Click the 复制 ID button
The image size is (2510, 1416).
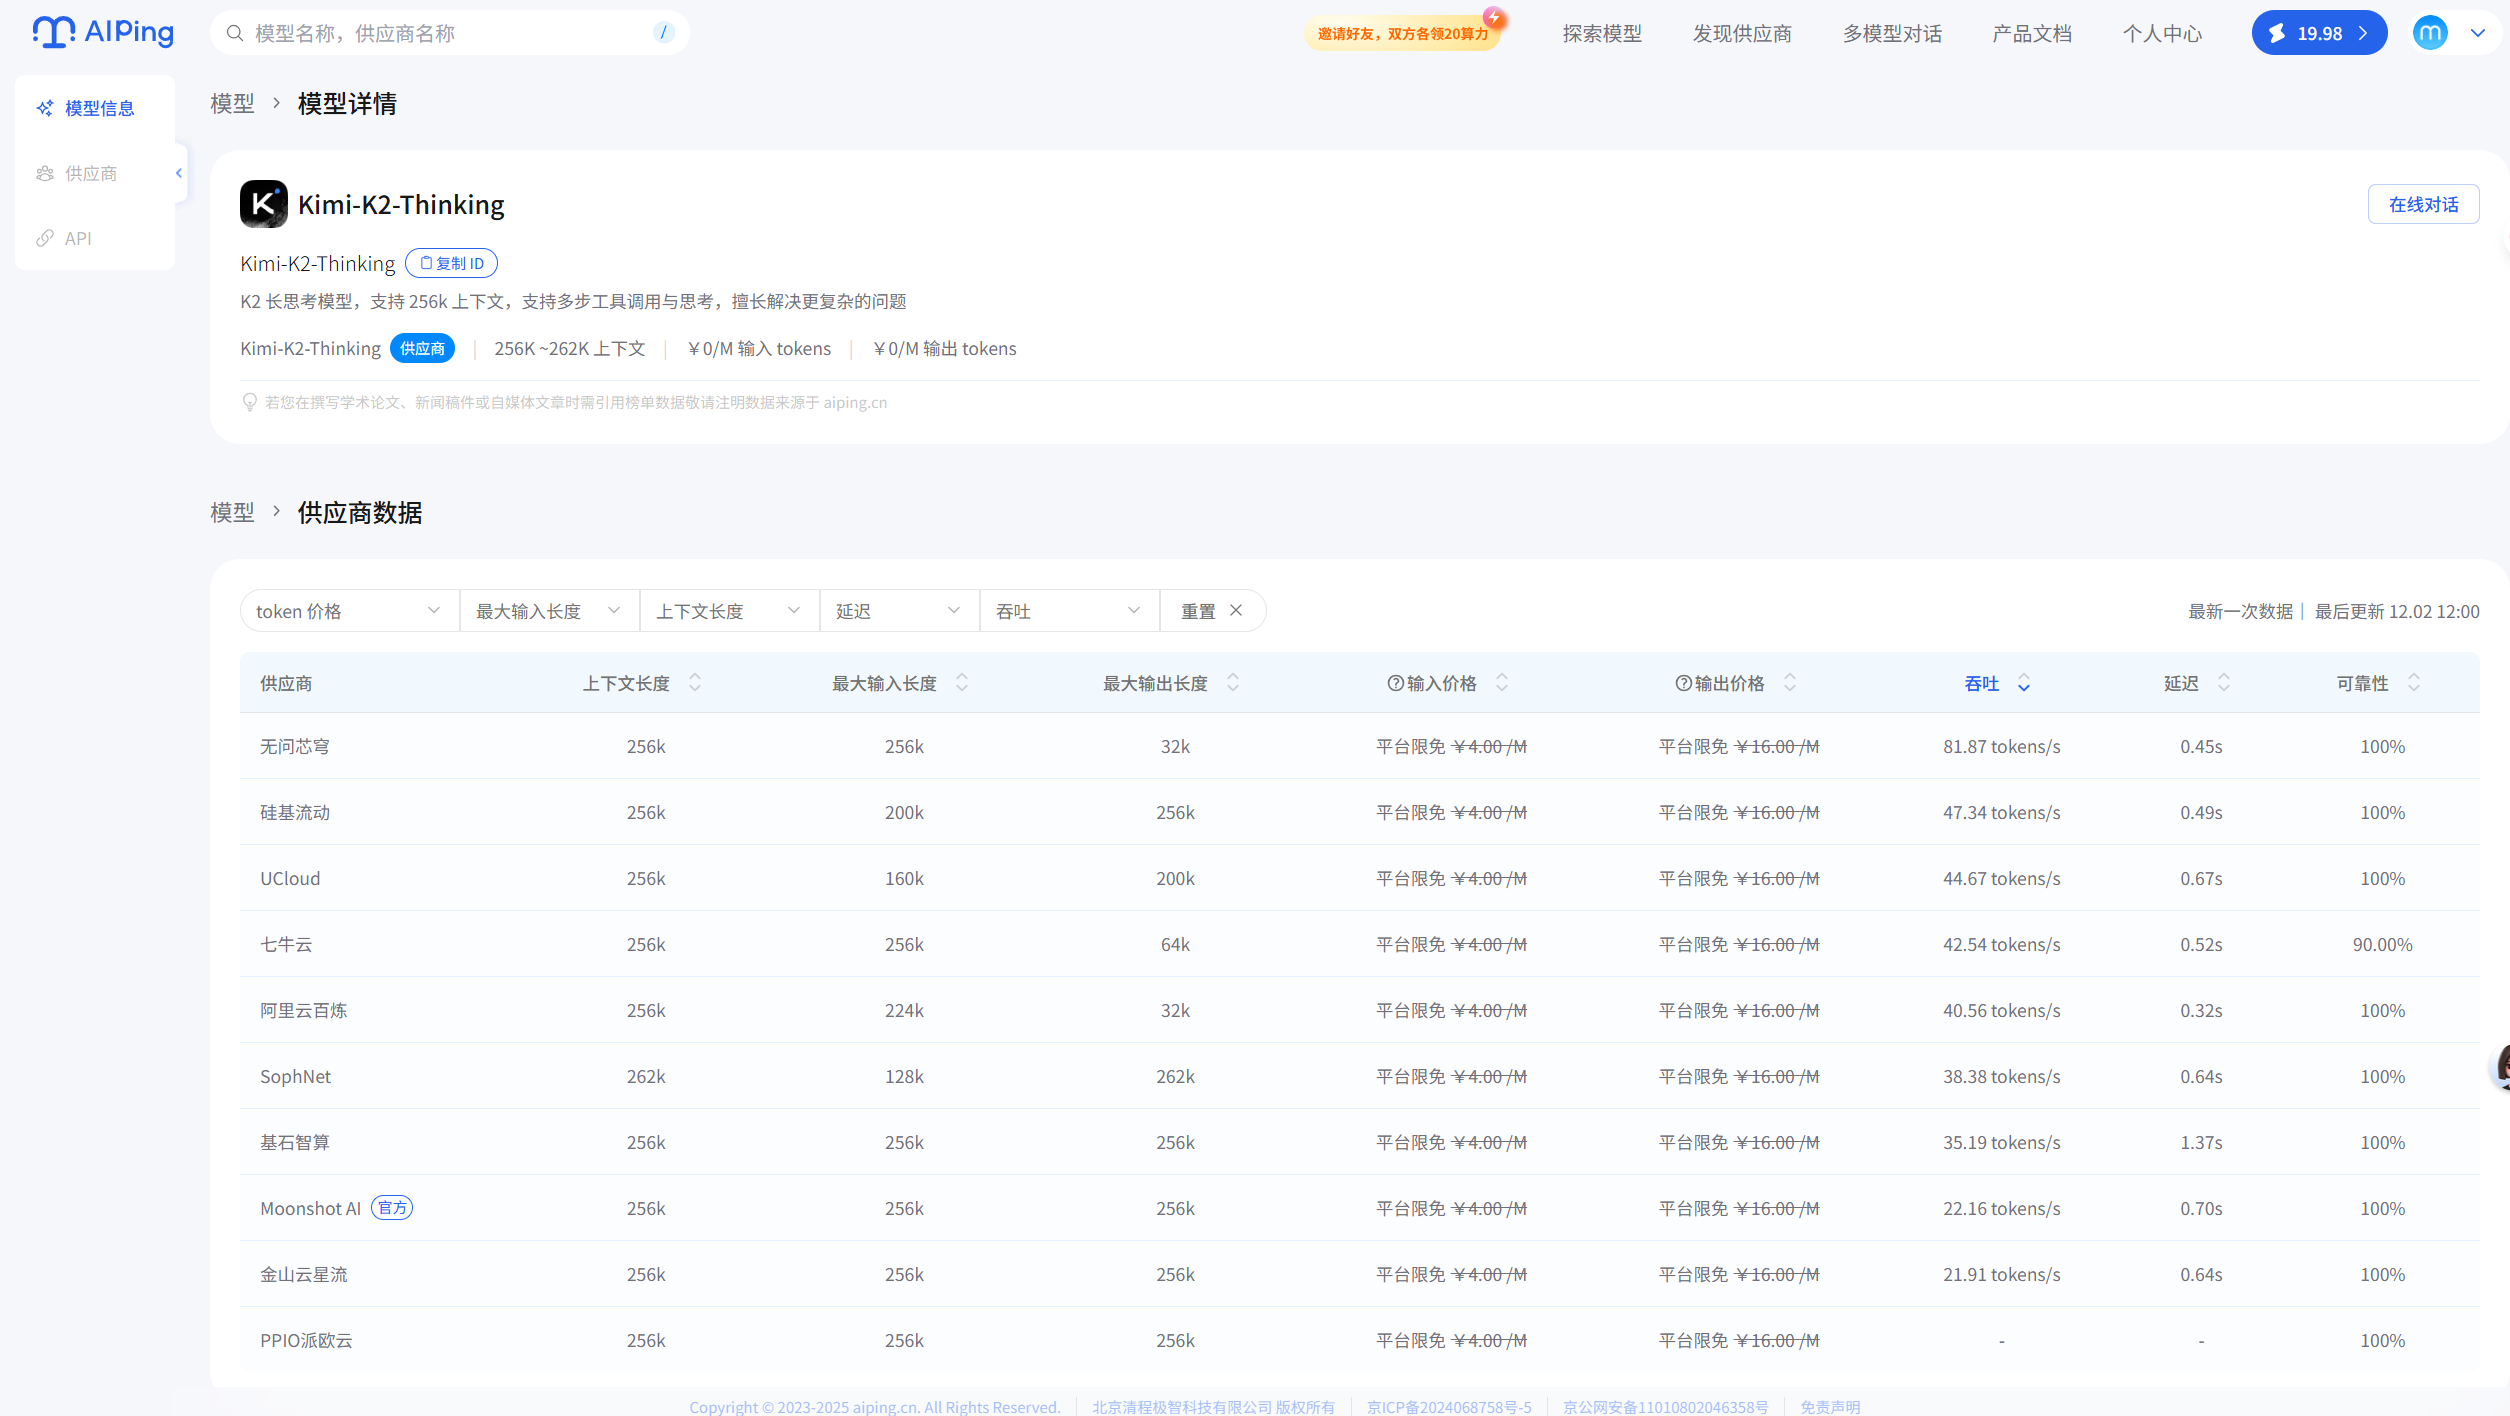coord(451,263)
